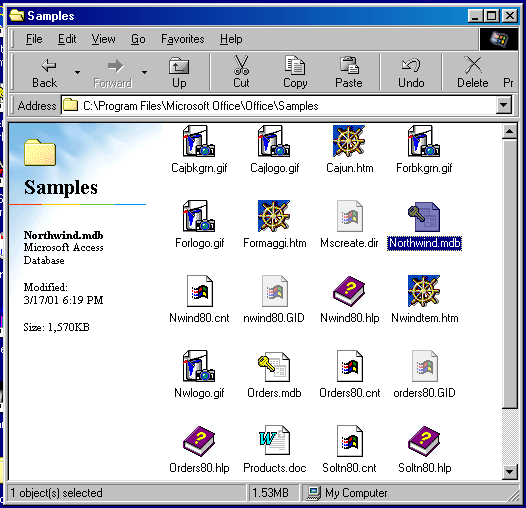Open the Cajbkgrn.gif image file icon
This screenshot has width=526, height=508.
pos(199,141)
